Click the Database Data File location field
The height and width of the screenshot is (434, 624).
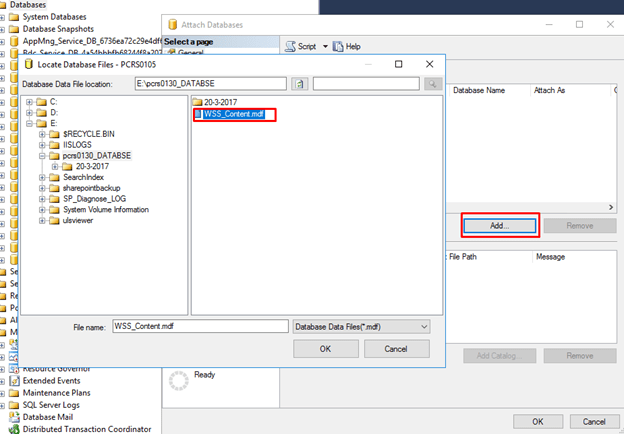tap(210, 85)
